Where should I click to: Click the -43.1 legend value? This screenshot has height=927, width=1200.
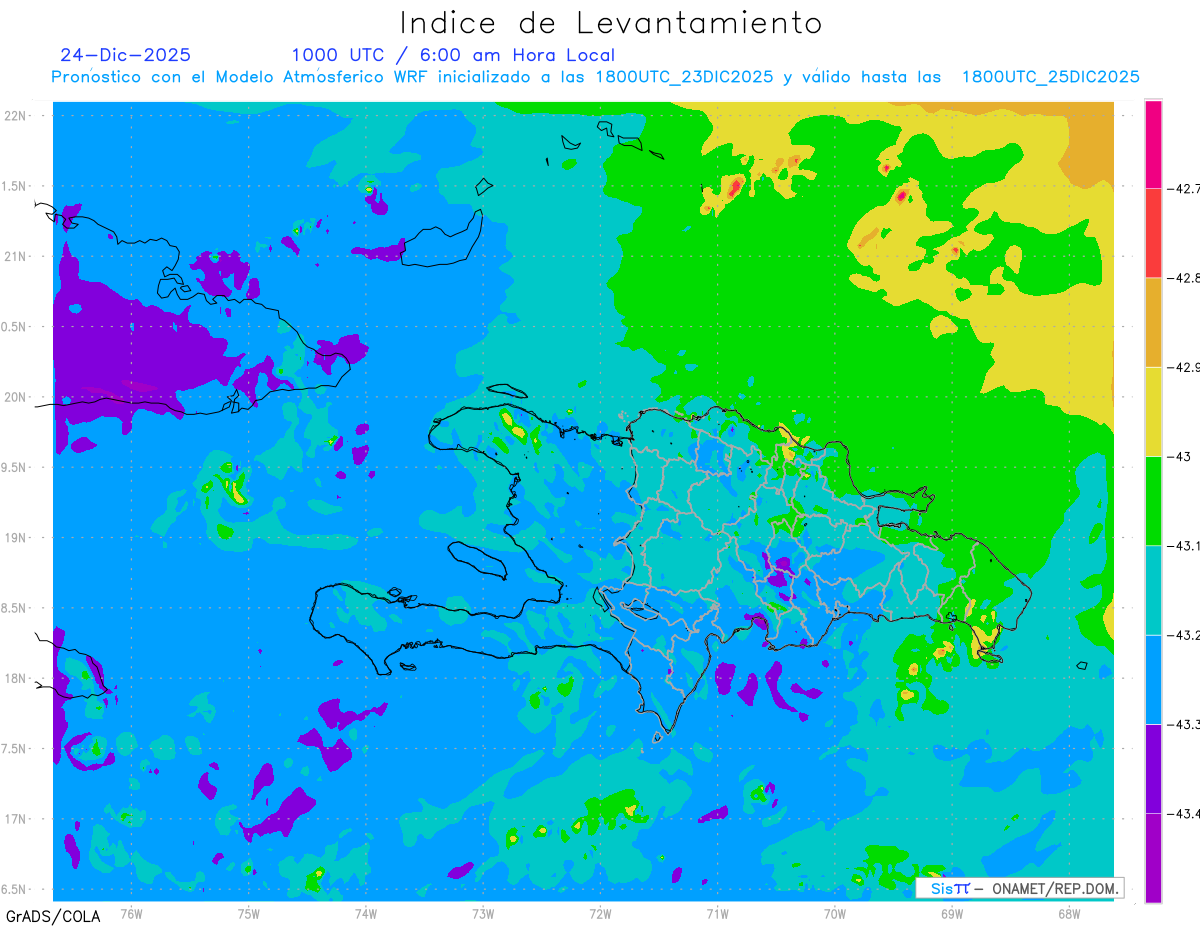coord(1183,545)
